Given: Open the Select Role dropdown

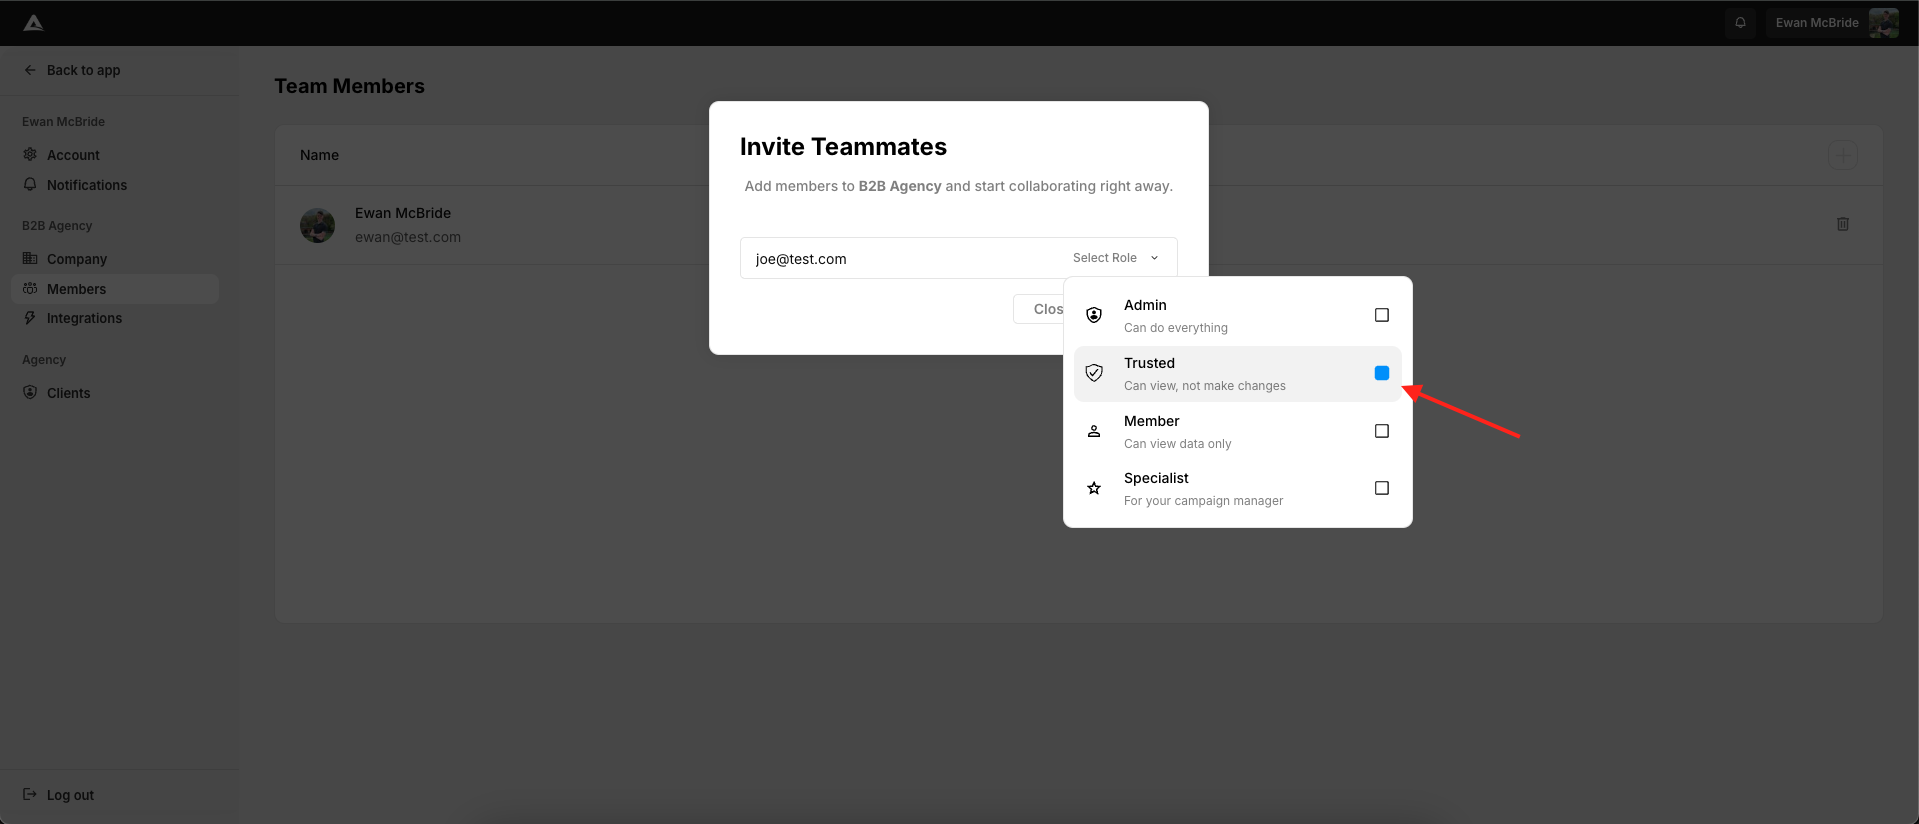Looking at the screenshot, I should coord(1115,258).
